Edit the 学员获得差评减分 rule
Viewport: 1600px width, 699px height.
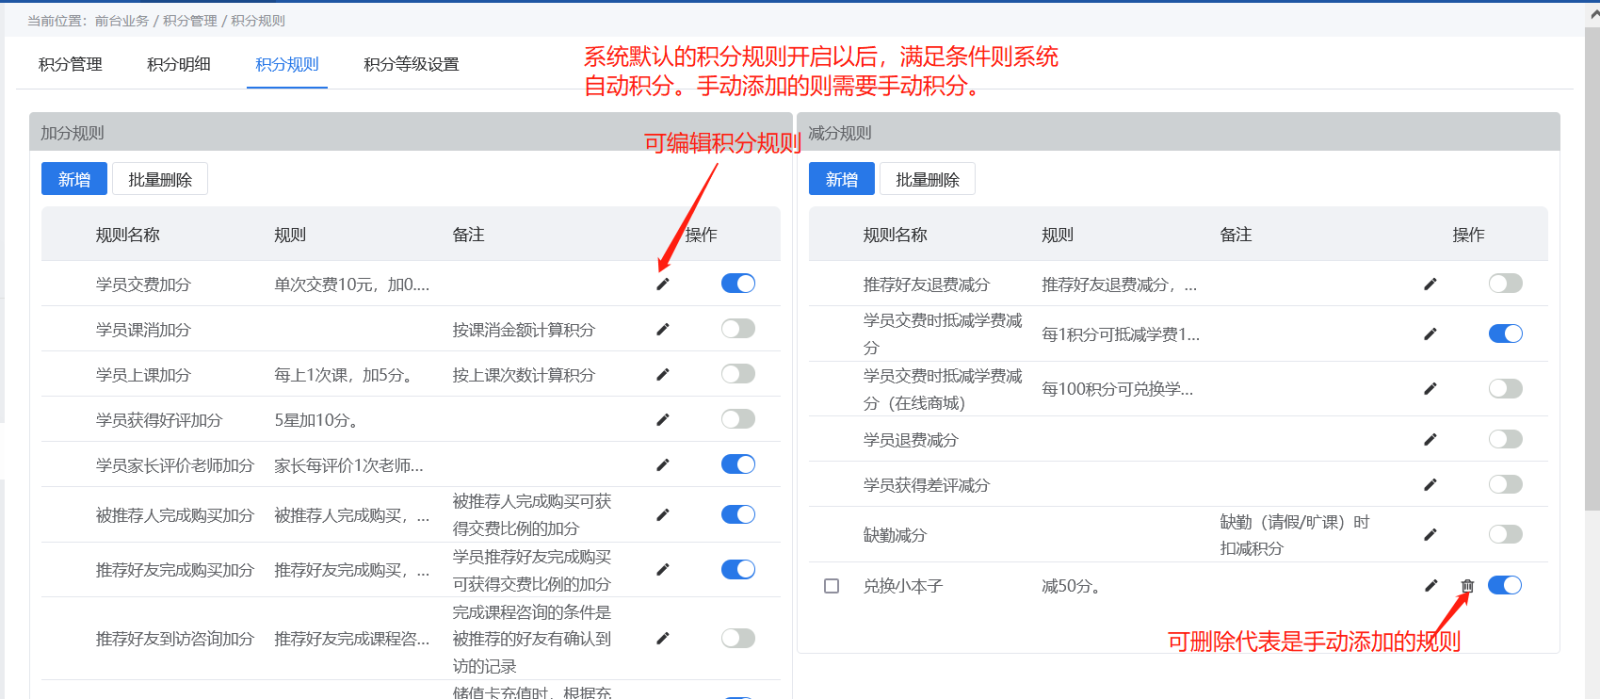[1430, 485]
